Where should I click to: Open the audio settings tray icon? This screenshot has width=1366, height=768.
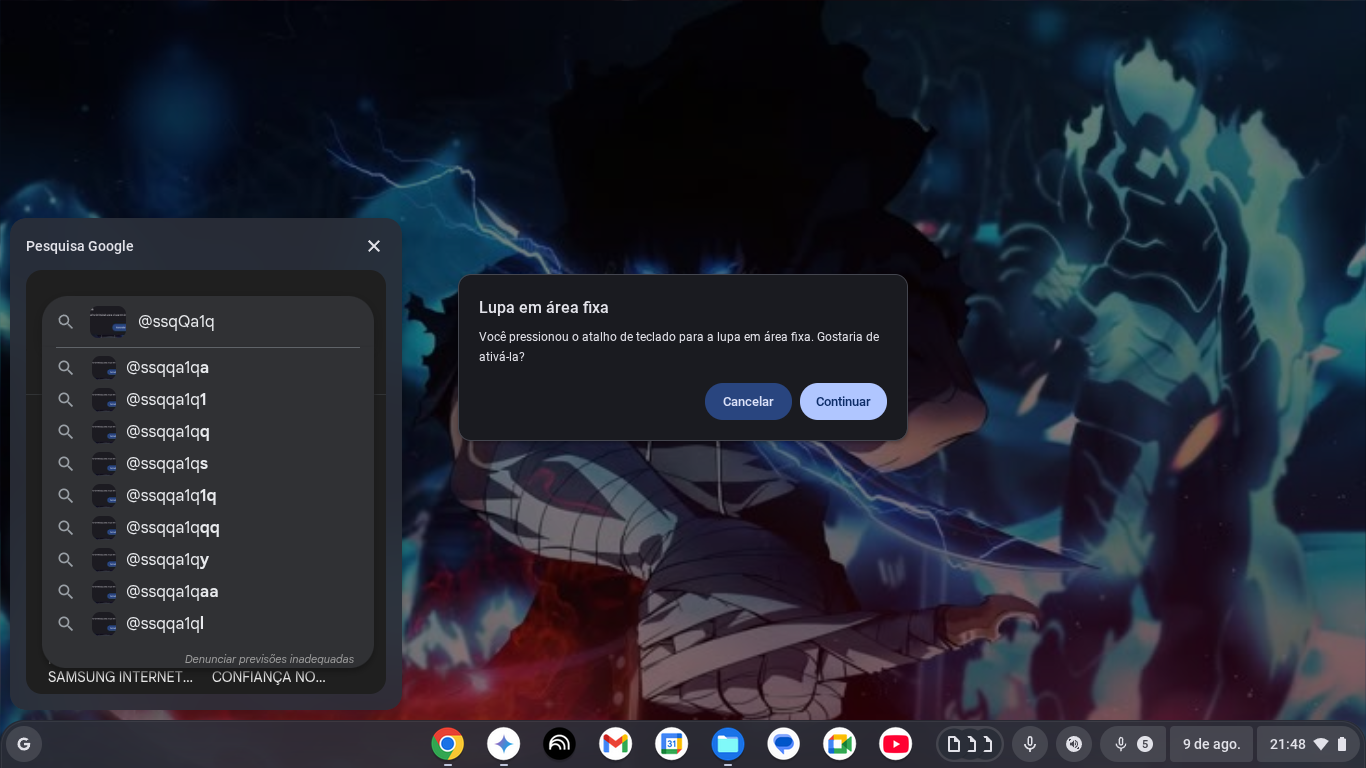click(1074, 744)
